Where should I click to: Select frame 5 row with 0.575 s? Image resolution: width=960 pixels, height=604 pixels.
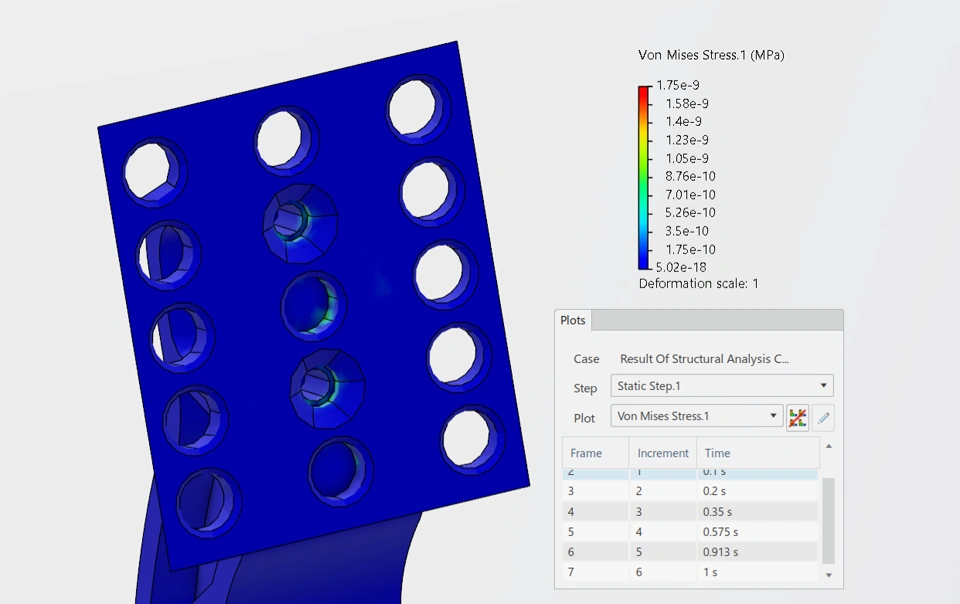[x=690, y=532]
